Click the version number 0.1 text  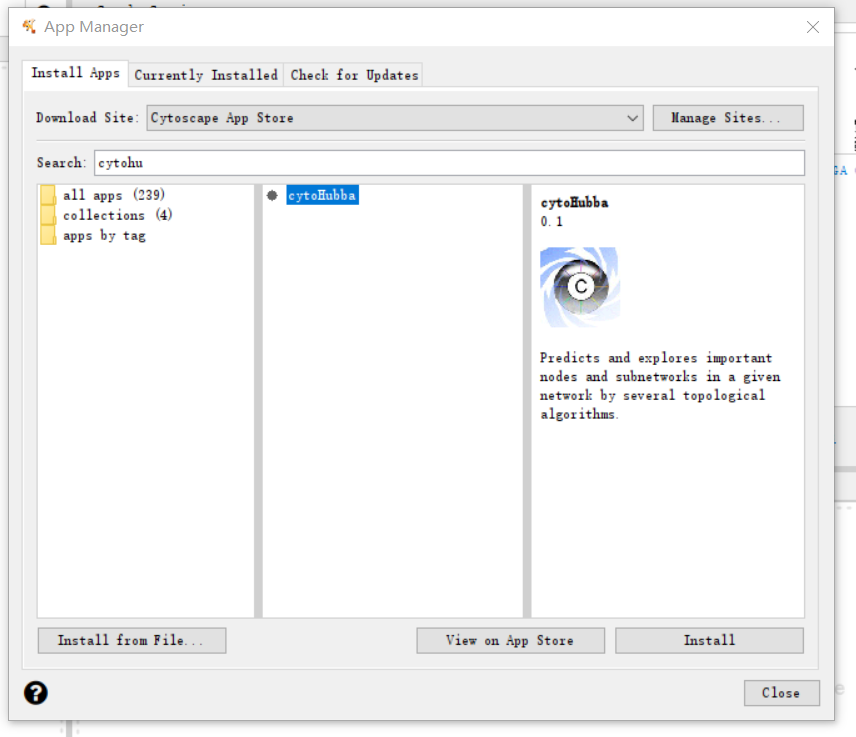tap(551, 221)
